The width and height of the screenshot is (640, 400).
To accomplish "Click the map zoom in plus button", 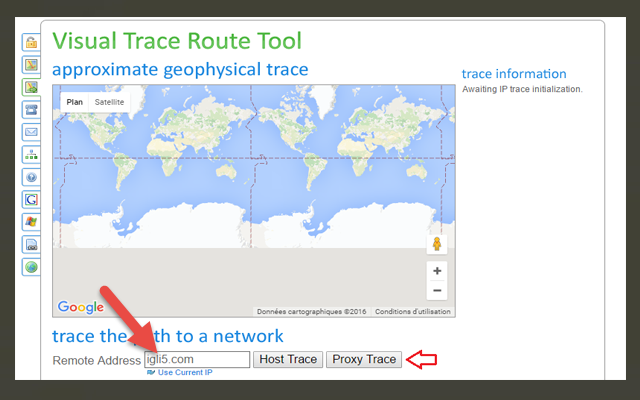I will [436, 271].
